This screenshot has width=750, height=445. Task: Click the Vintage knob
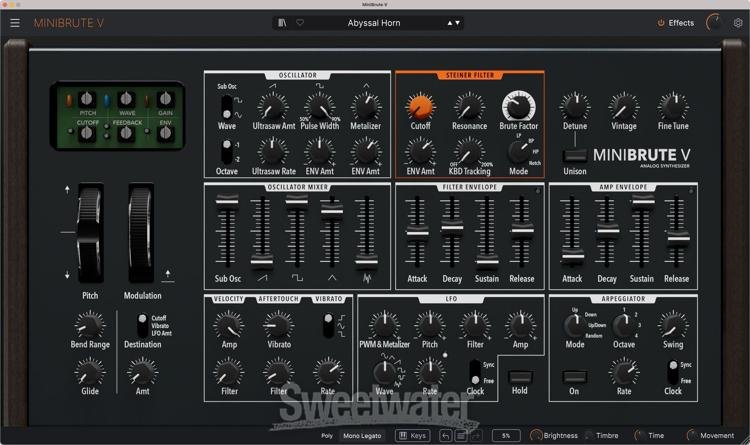coord(624,107)
